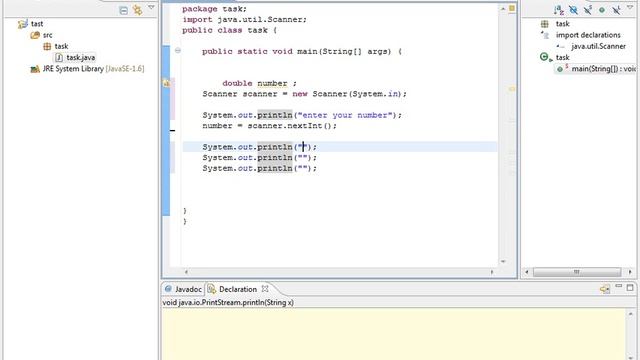The image size is (640, 360).
Task: Click warning marker beside double number line
Action: pyautogui.click(x=167, y=83)
